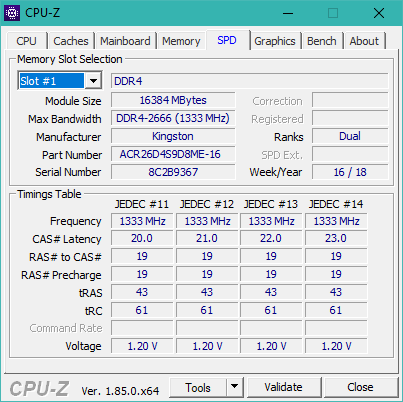
Task: Click the serial number 8C2B9367
Action: click(x=173, y=172)
